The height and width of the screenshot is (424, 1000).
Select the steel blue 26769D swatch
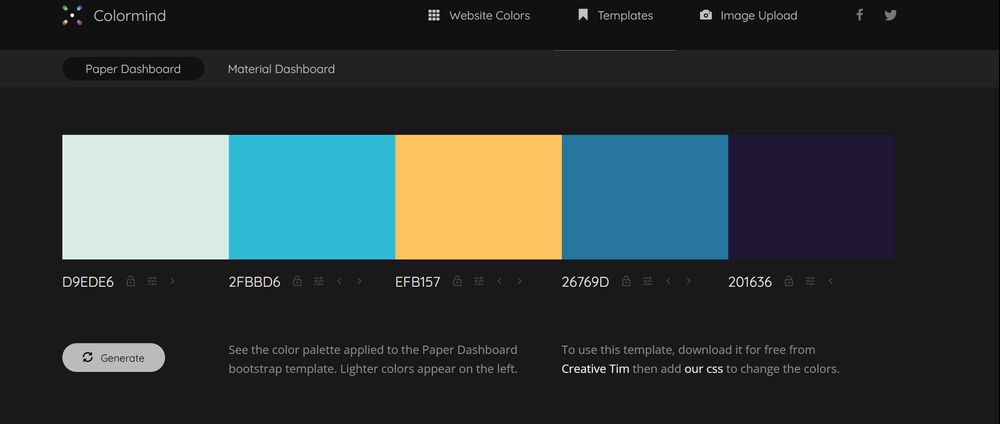pyautogui.click(x=645, y=197)
